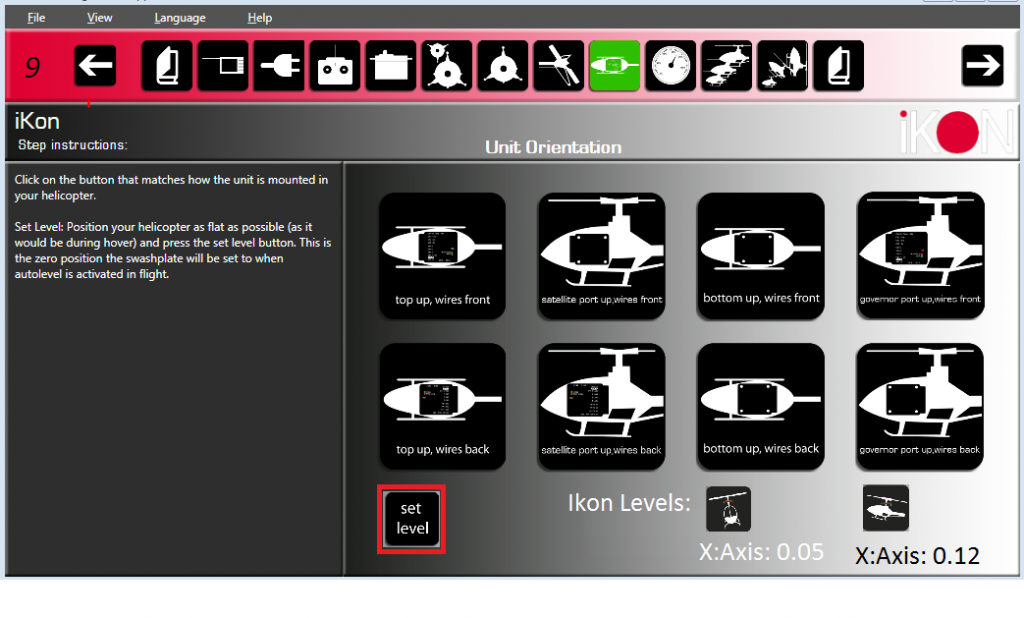This screenshot has height=618, width=1024.
Task: Click the set level button
Action: (411, 519)
